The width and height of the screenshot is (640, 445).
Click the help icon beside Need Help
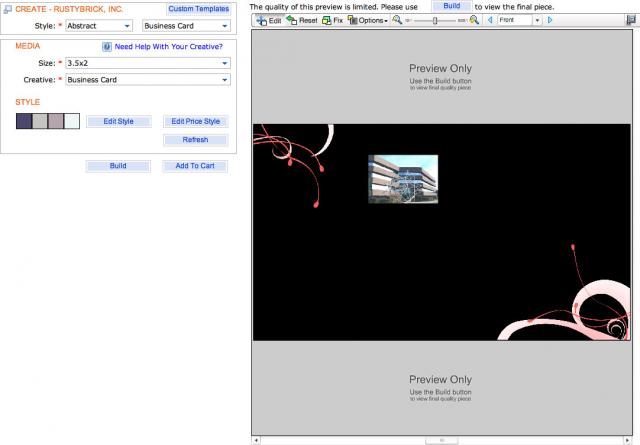(107, 47)
